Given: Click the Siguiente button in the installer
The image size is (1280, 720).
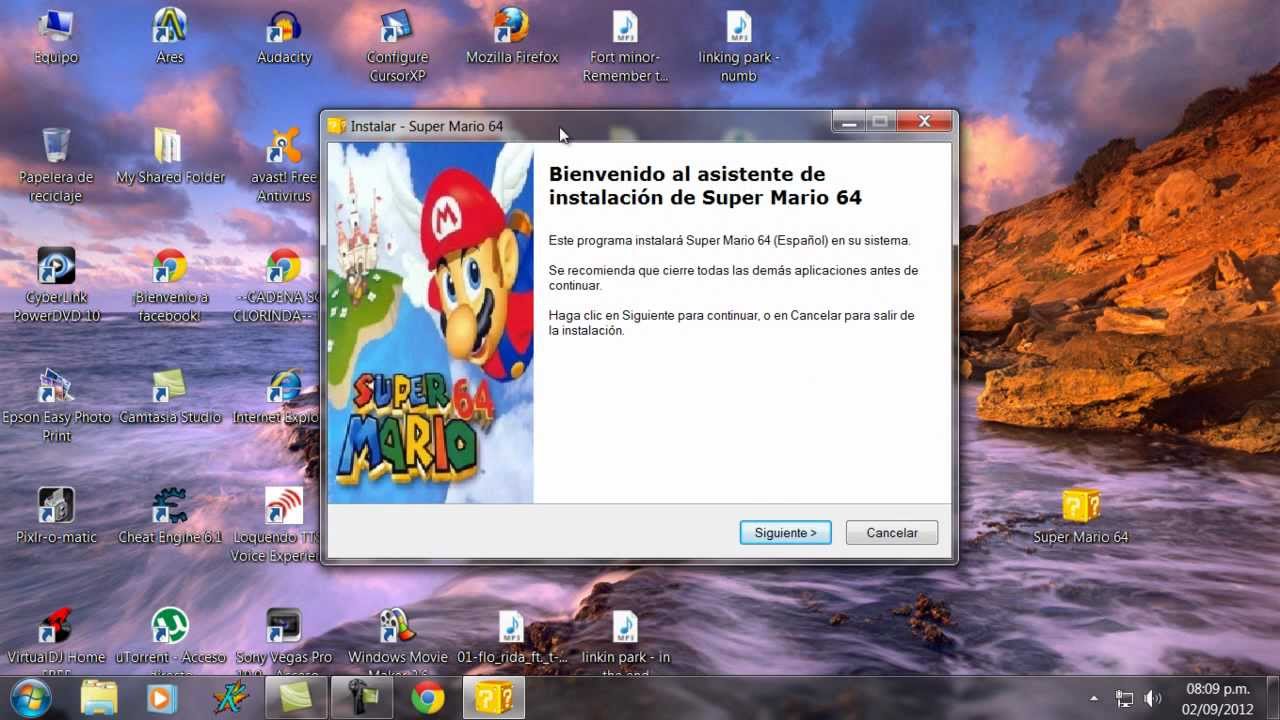Looking at the screenshot, I should click(x=785, y=533).
